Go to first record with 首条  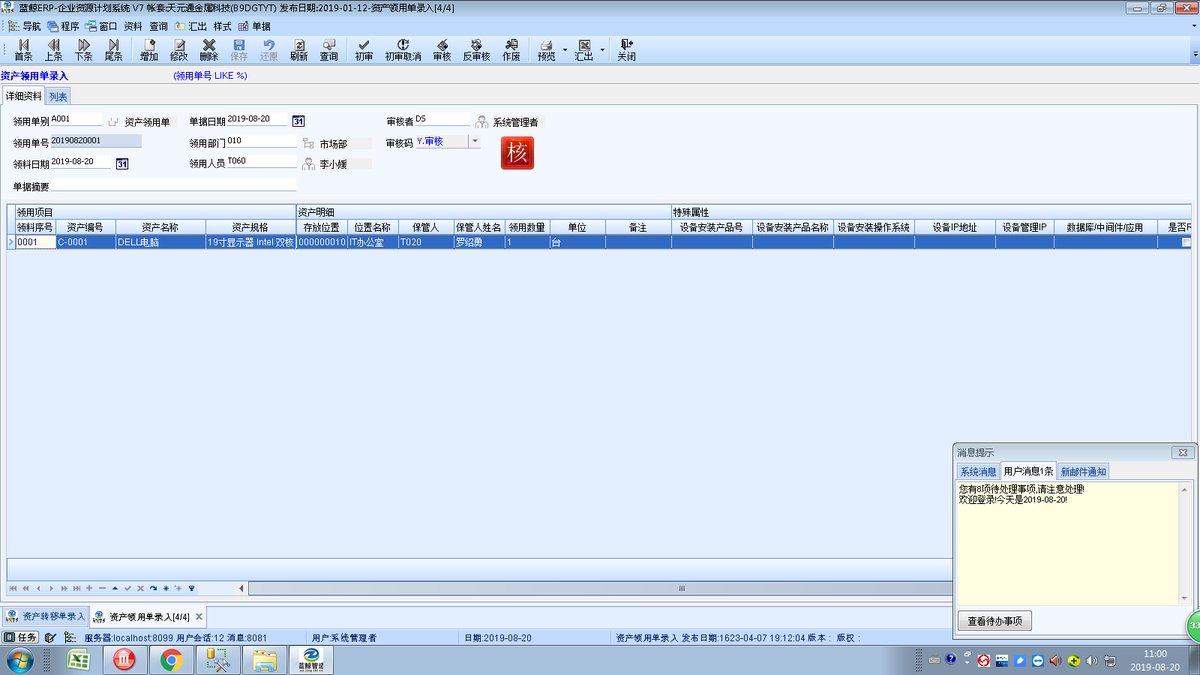point(23,50)
